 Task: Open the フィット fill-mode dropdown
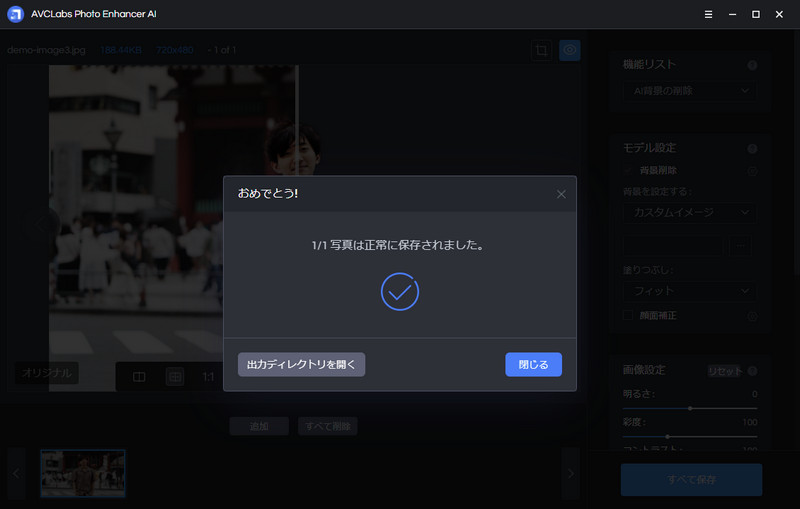pos(689,291)
